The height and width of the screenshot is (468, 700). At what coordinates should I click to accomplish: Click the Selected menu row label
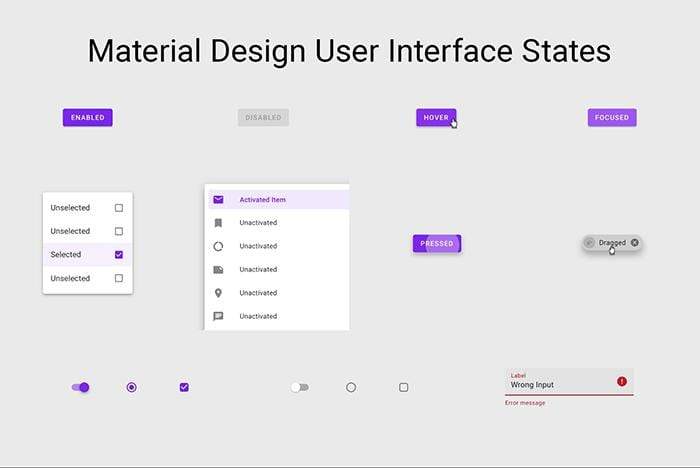pyautogui.click(x=66, y=255)
